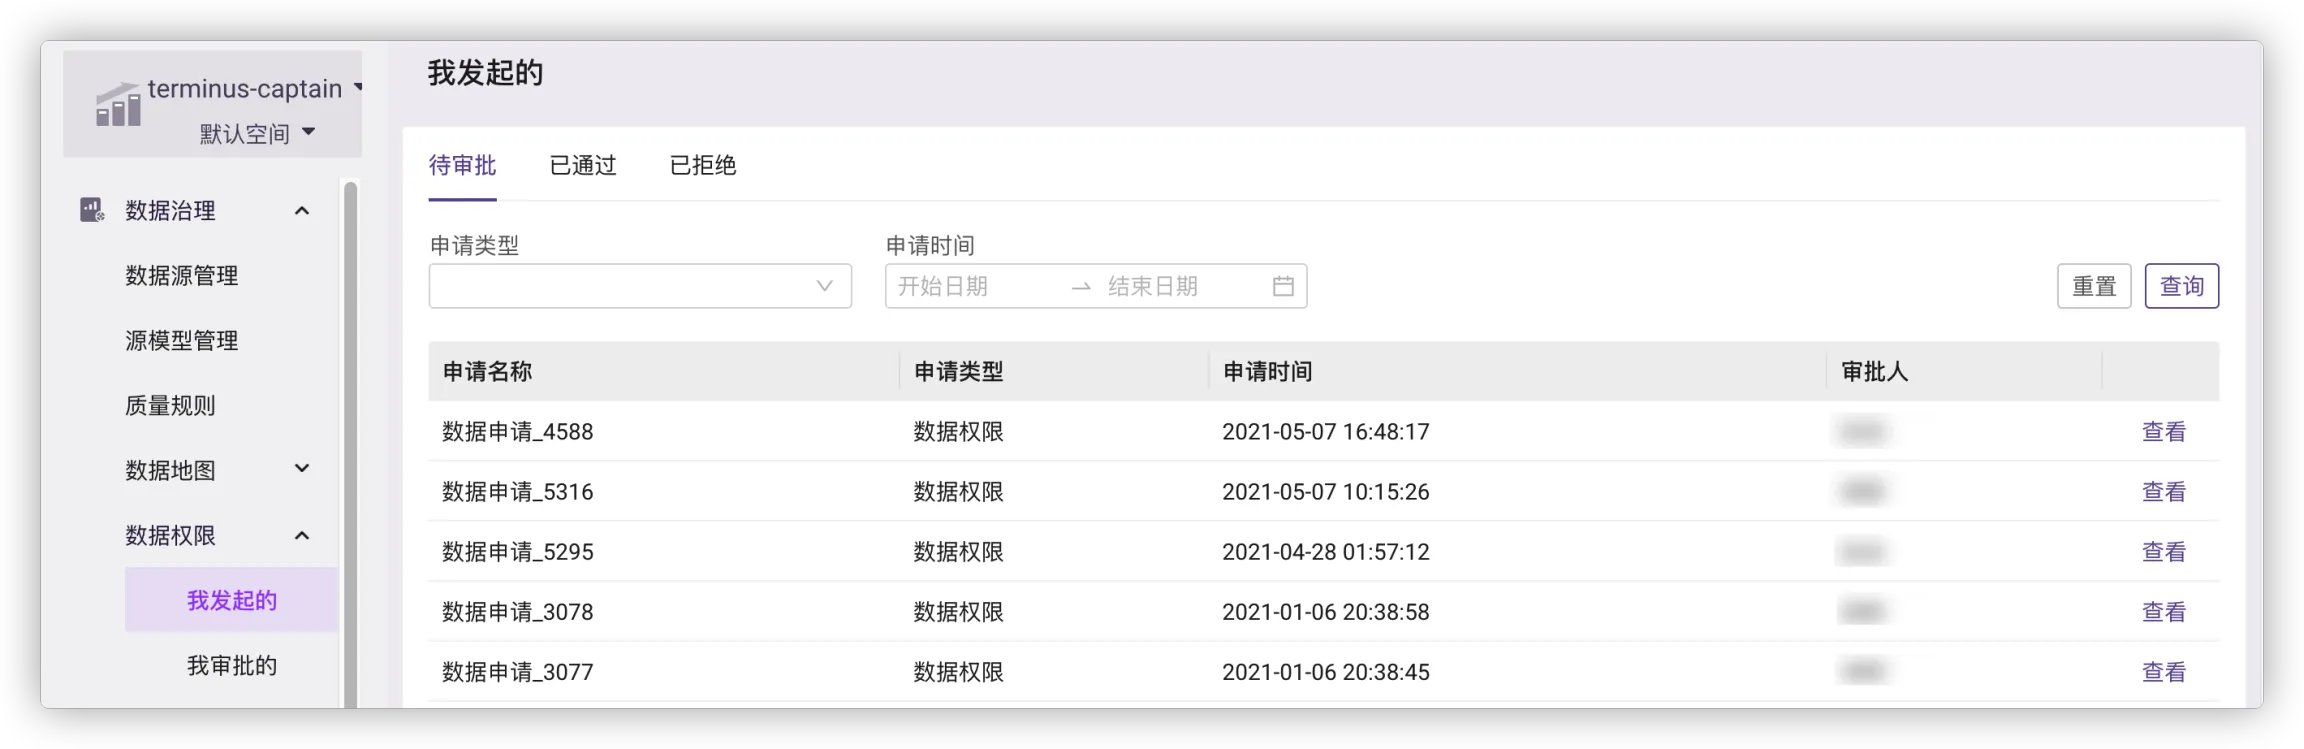Expand the 数据地图 submenu
Viewport: 2304px width, 749px height.
(x=301, y=469)
